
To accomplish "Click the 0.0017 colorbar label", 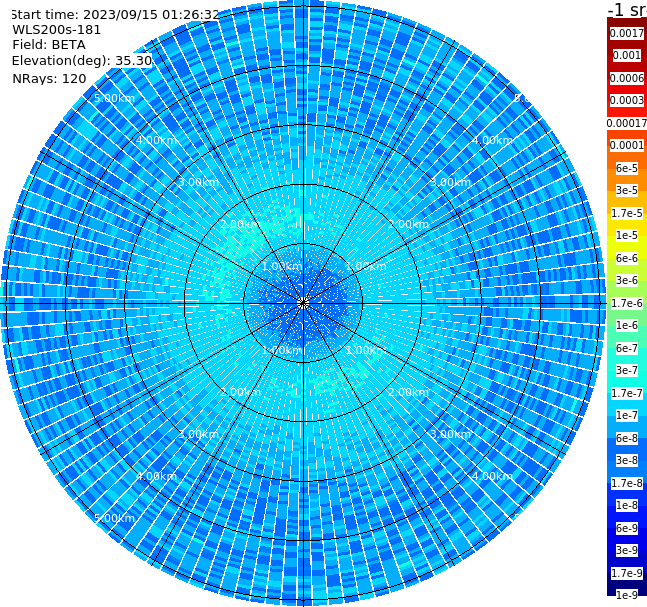I will tap(627, 33).
